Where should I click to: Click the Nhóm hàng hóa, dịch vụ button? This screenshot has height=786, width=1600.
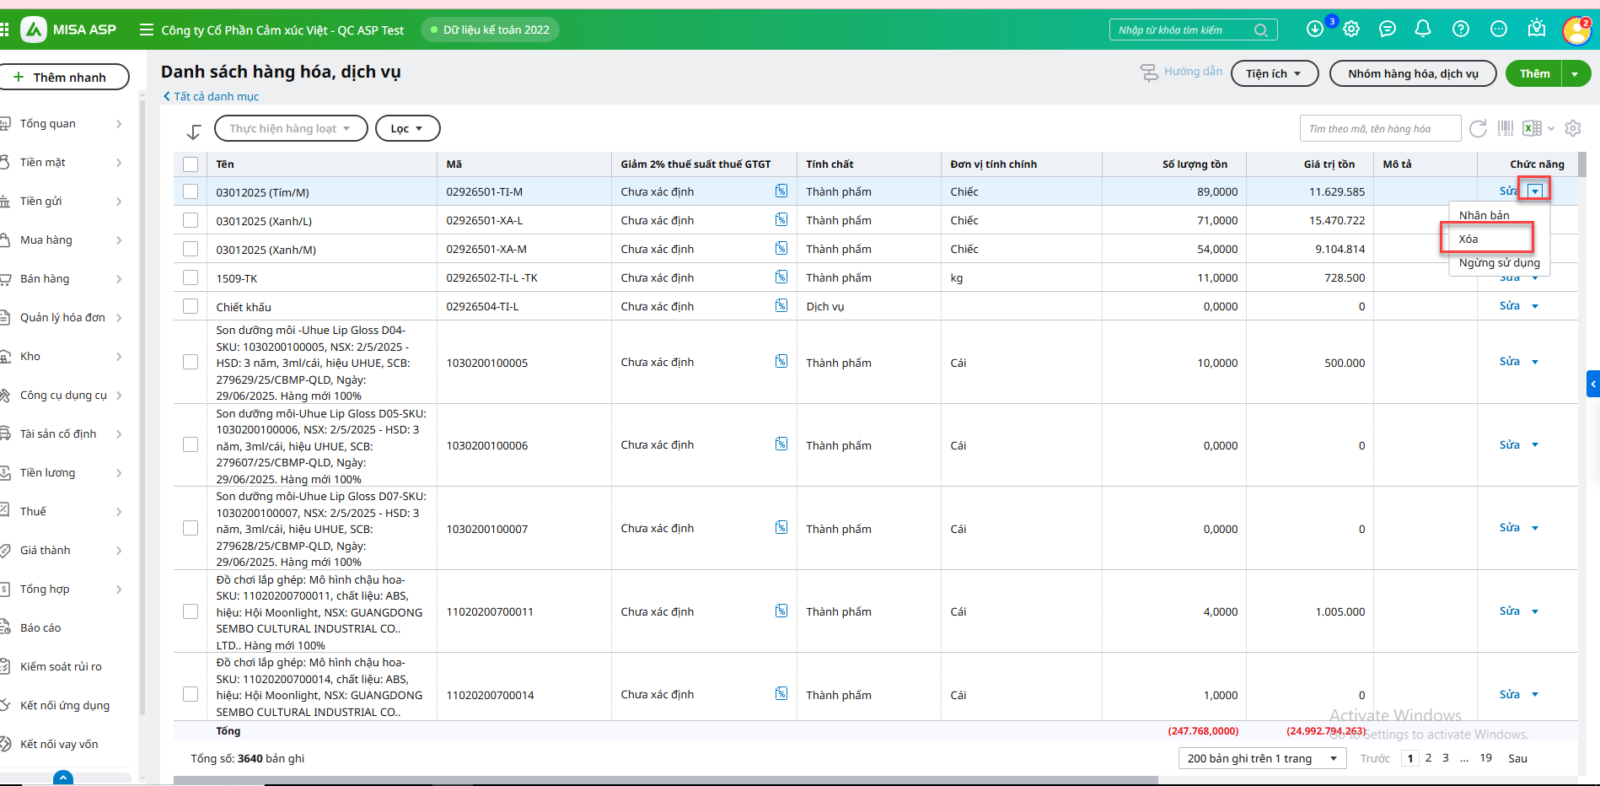tap(1412, 74)
